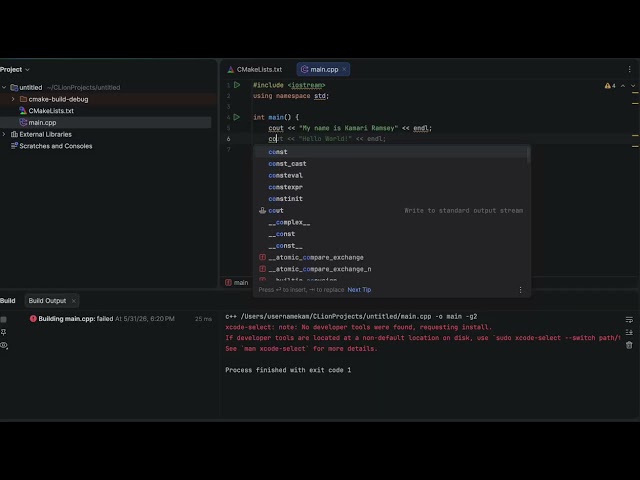
Task: Jump to the previous highlighted problem (up arrow)
Action: (623, 86)
